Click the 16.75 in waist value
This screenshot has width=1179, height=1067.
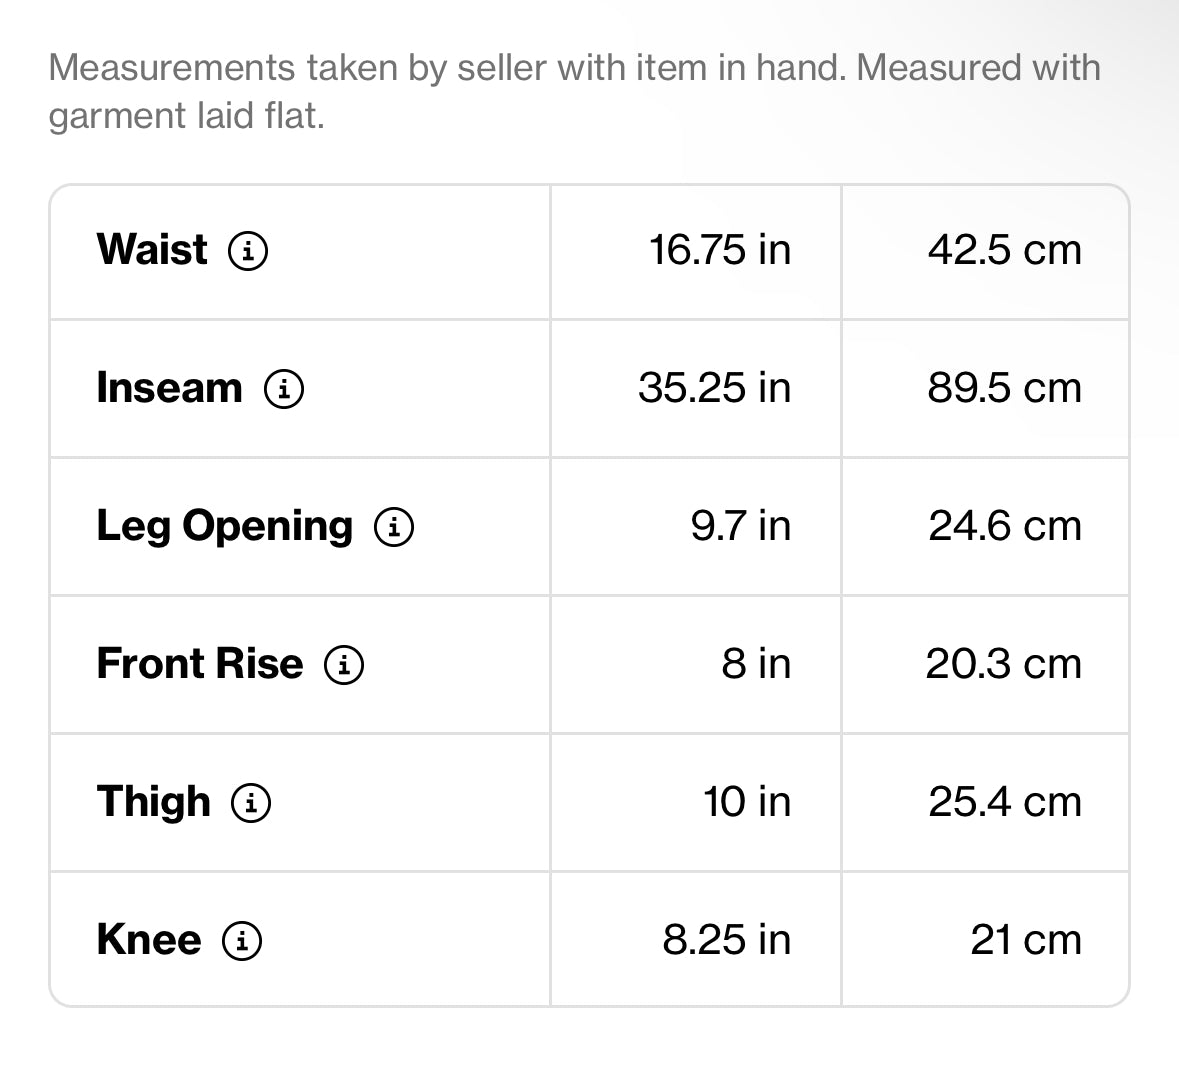[x=720, y=250]
